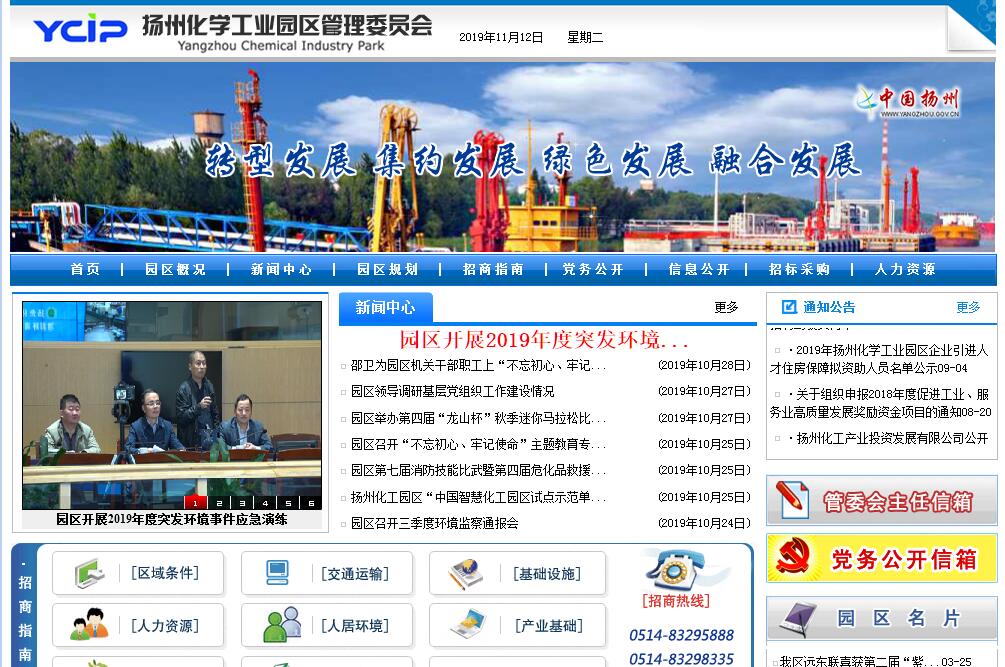The height and width of the screenshot is (667, 1005).
Task: Open the 管委会主任信箱 banner
Action: pyautogui.click(x=881, y=500)
